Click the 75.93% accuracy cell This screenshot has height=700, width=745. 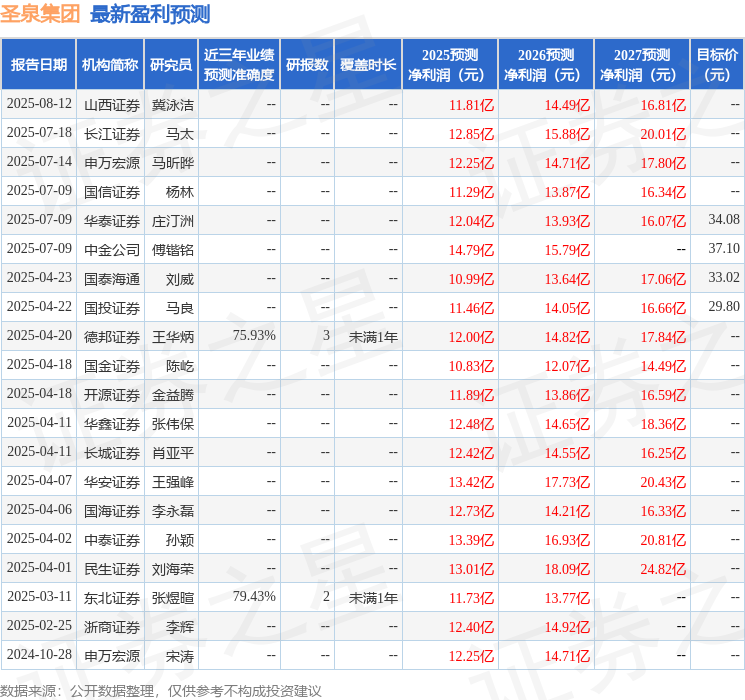(x=254, y=337)
